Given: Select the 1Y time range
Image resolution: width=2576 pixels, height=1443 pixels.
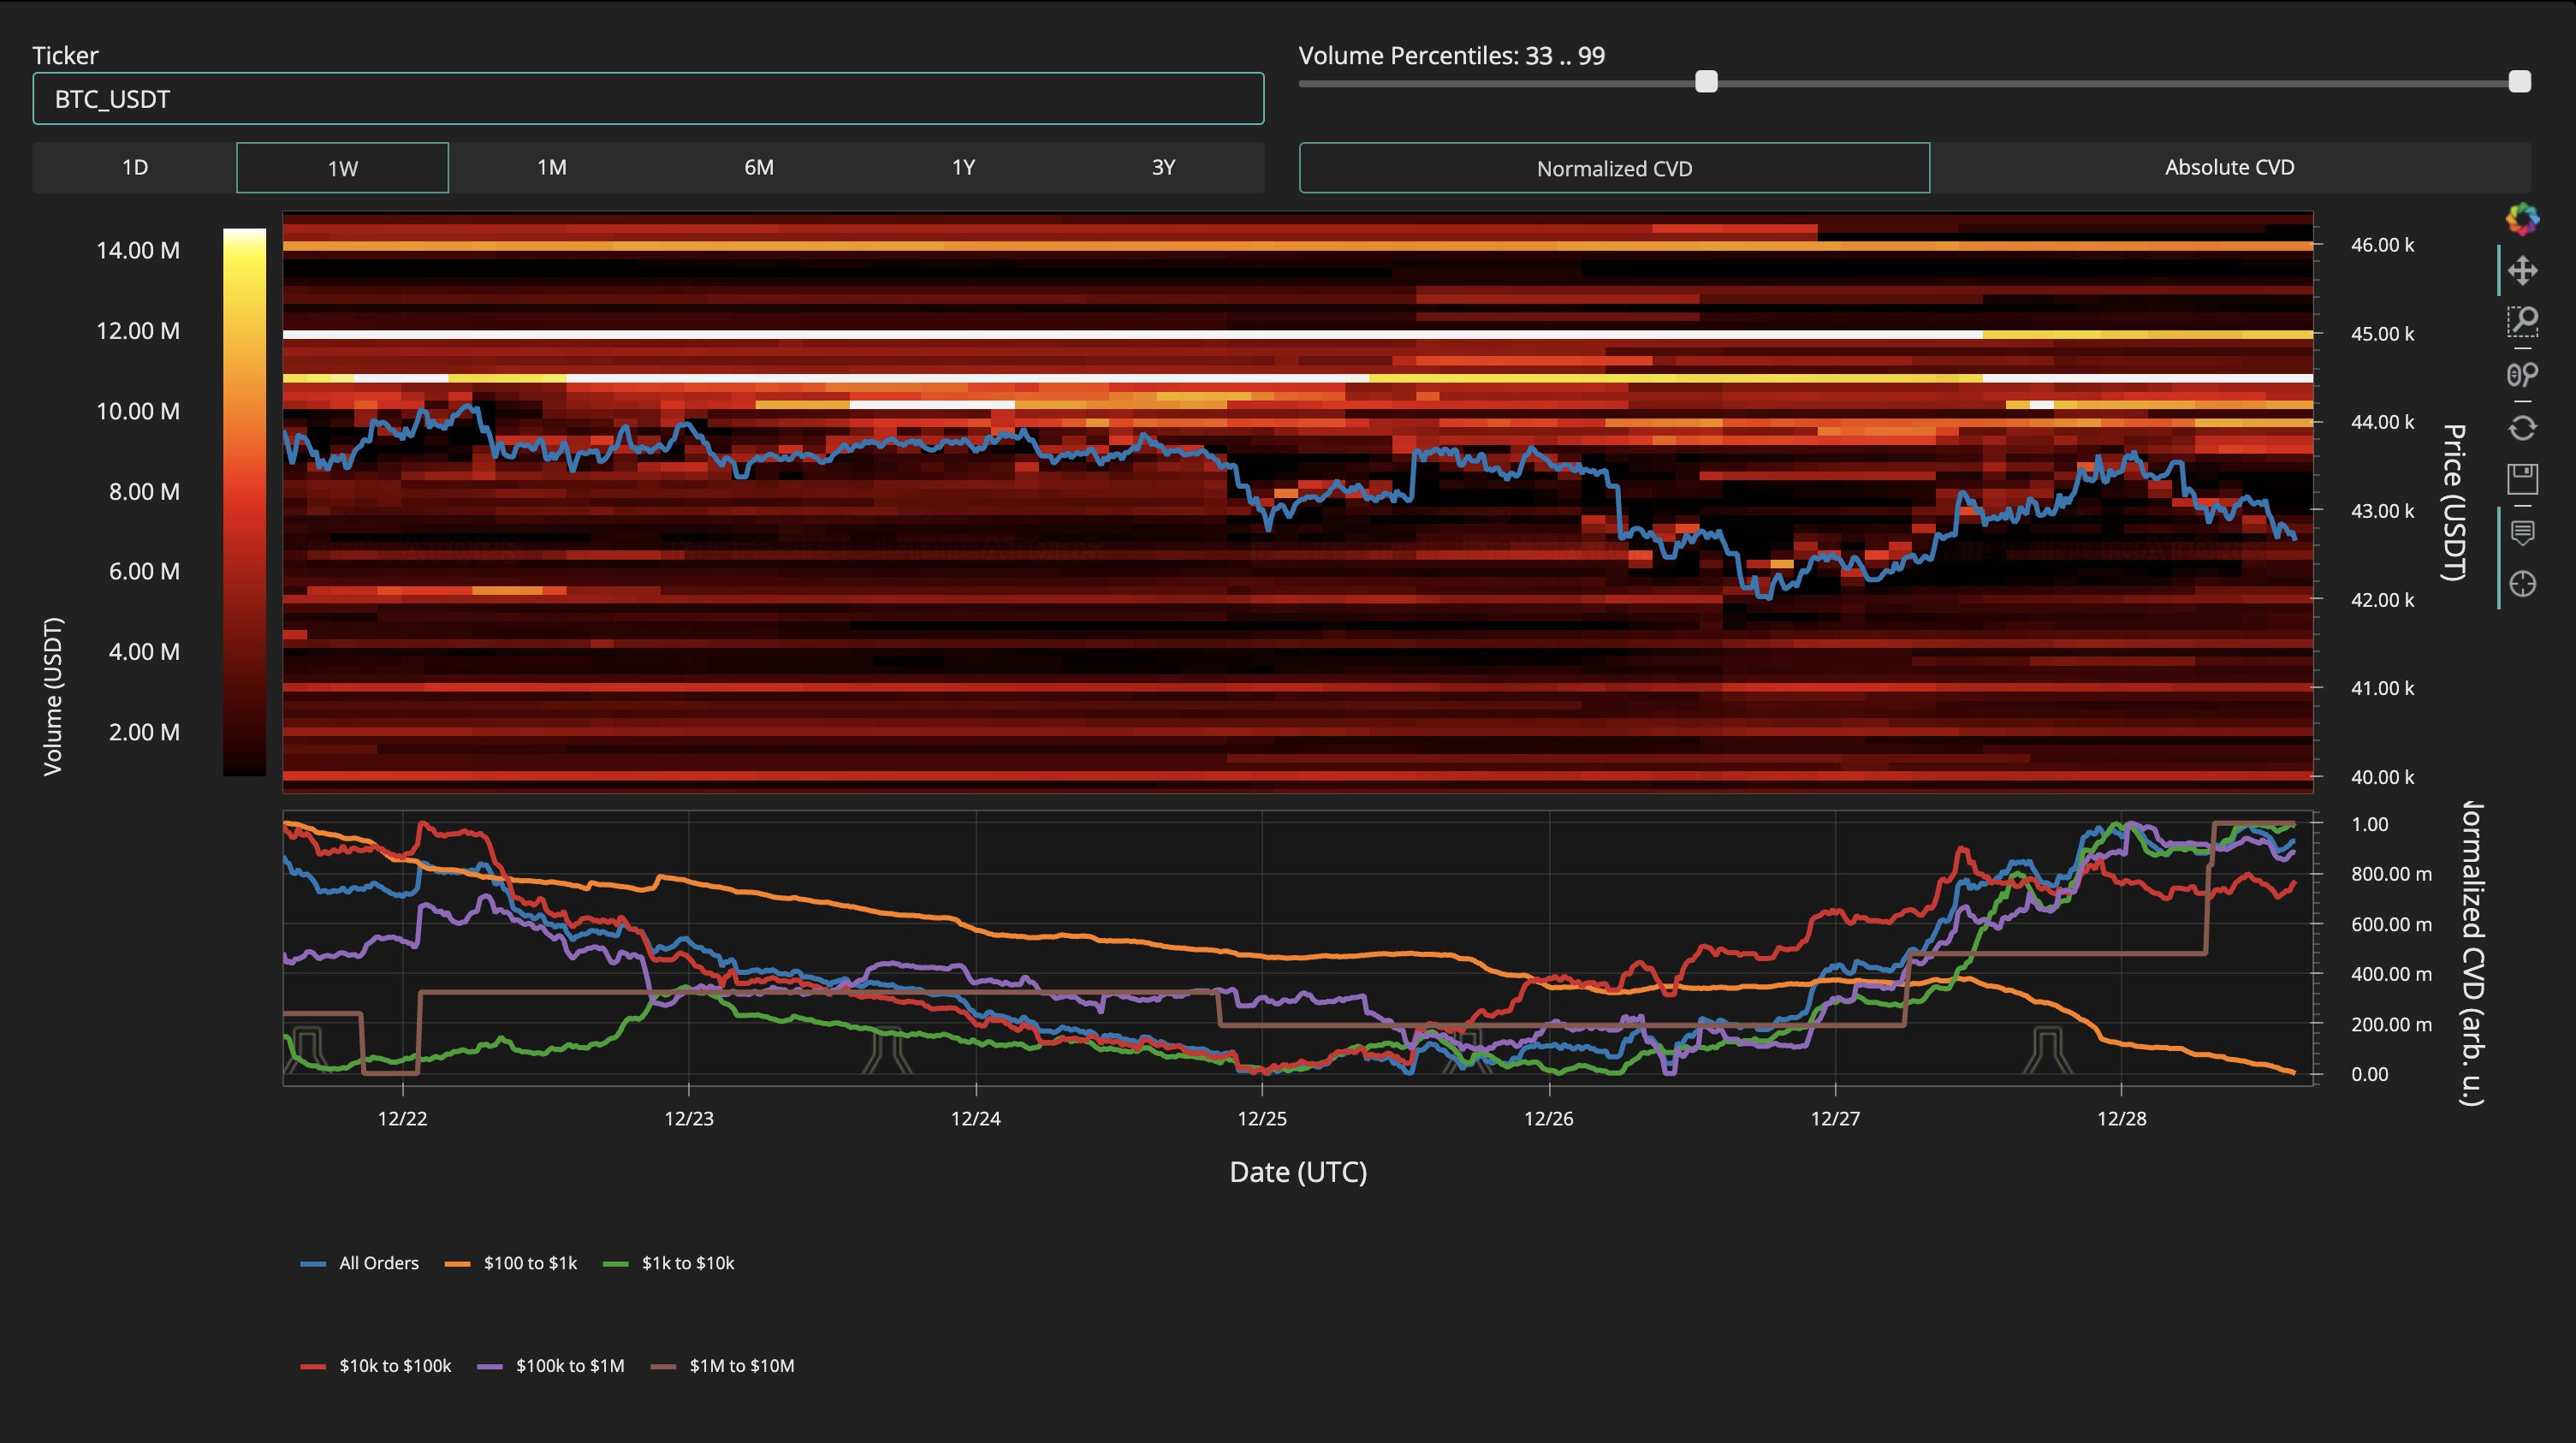Looking at the screenshot, I should coord(963,167).
